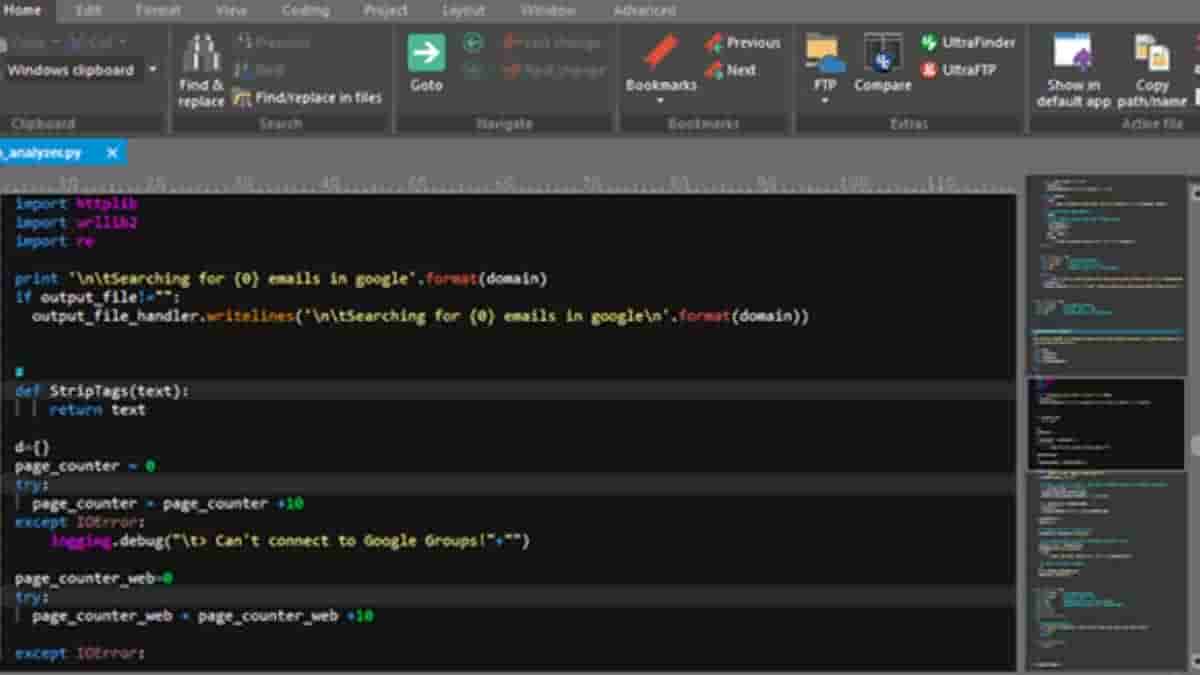Click the Show in default app icon
This screenshot has width=1200, height=675.
1073,54
